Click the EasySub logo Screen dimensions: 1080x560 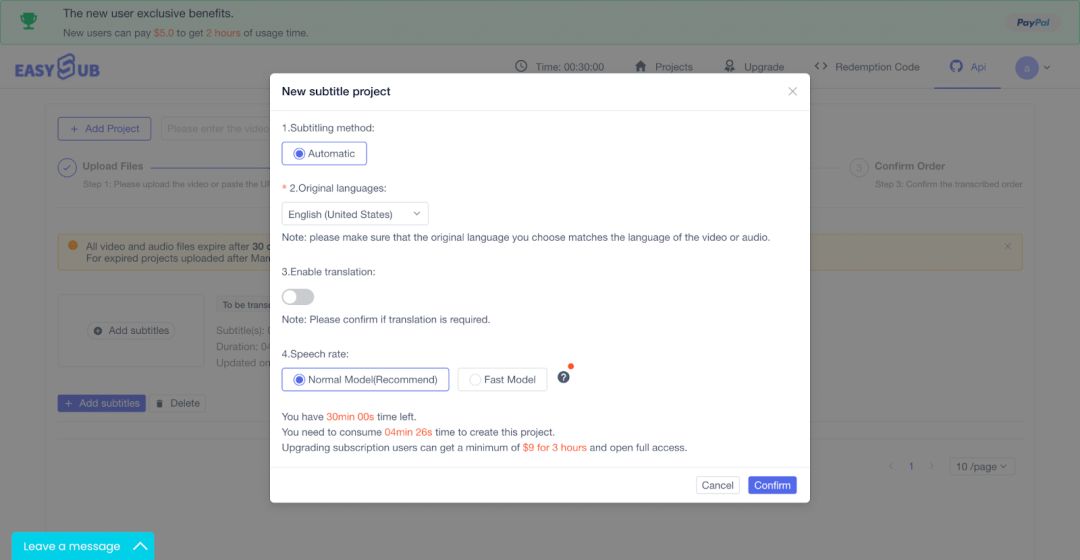pos(57,68)
